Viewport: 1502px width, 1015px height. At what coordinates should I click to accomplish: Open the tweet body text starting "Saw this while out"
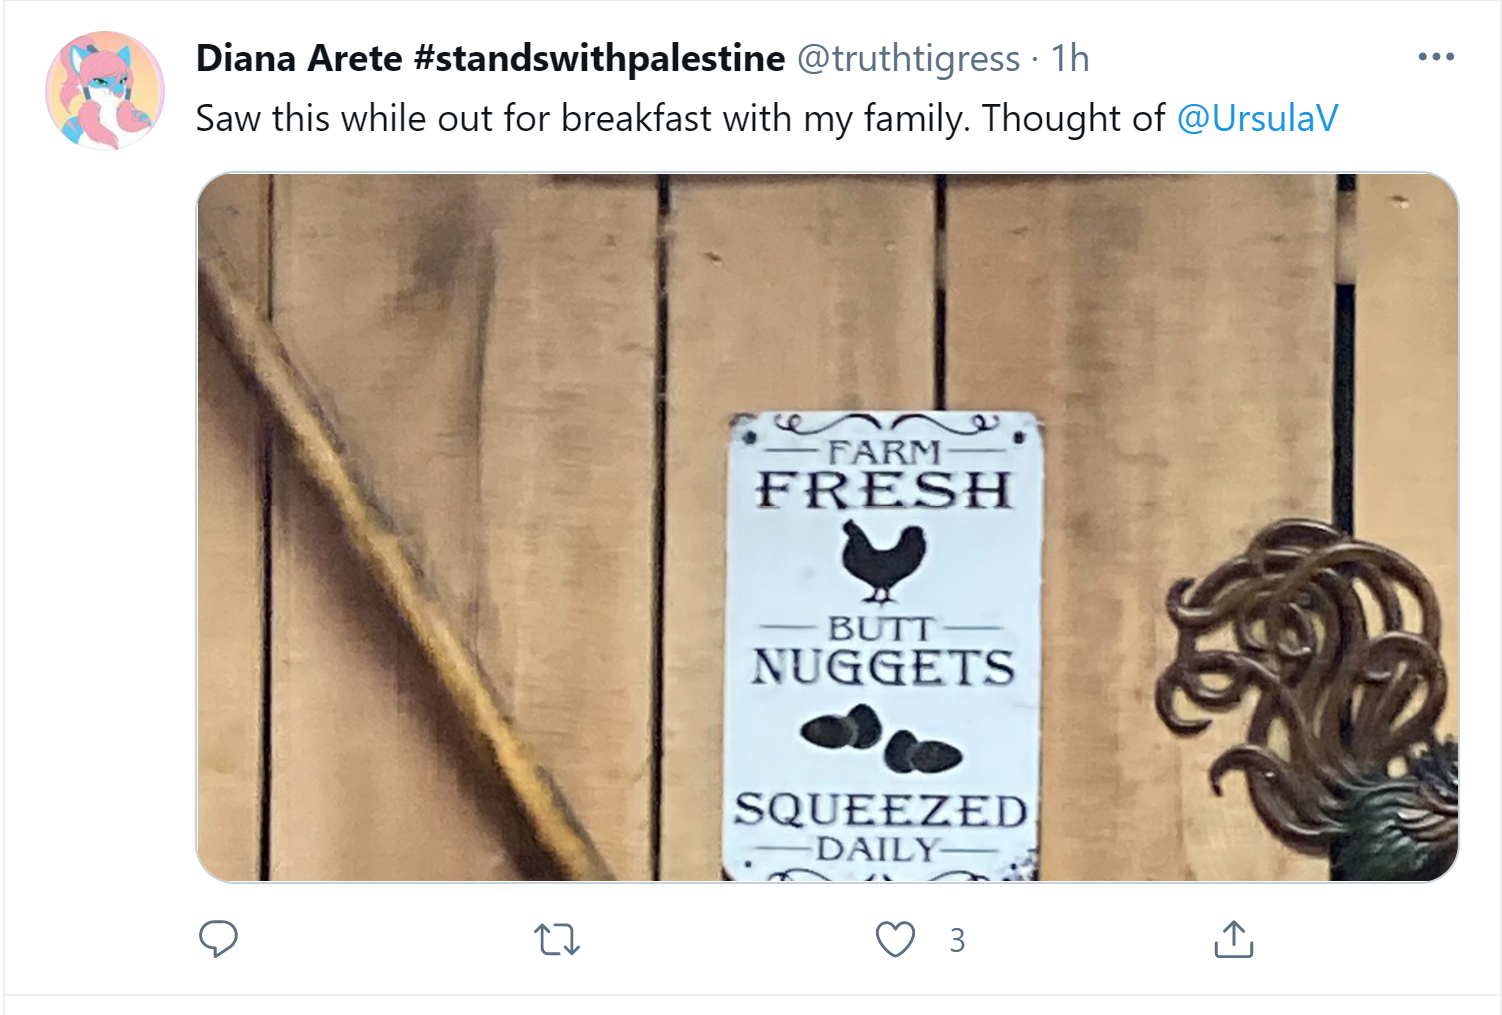pyautogui.click(x=680, y=118)
